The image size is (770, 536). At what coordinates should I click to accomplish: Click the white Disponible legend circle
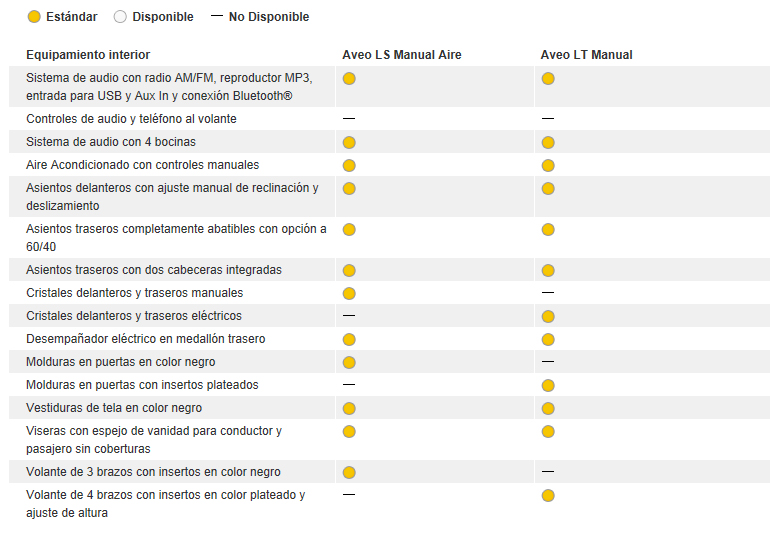coord(120,17)
